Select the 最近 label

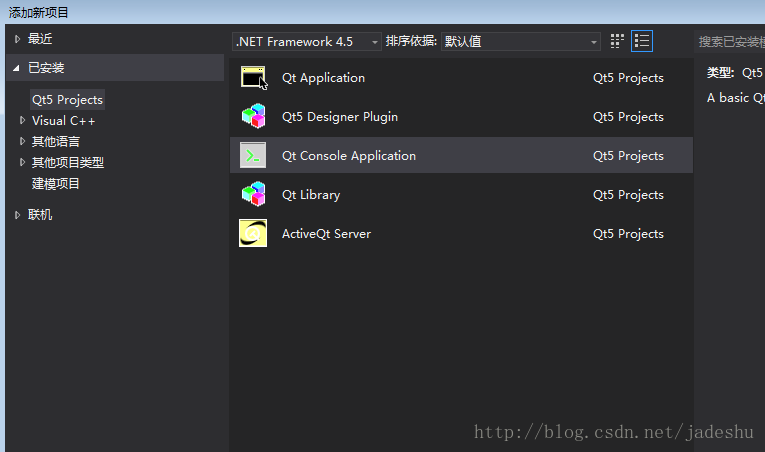[x=40, y=39]
